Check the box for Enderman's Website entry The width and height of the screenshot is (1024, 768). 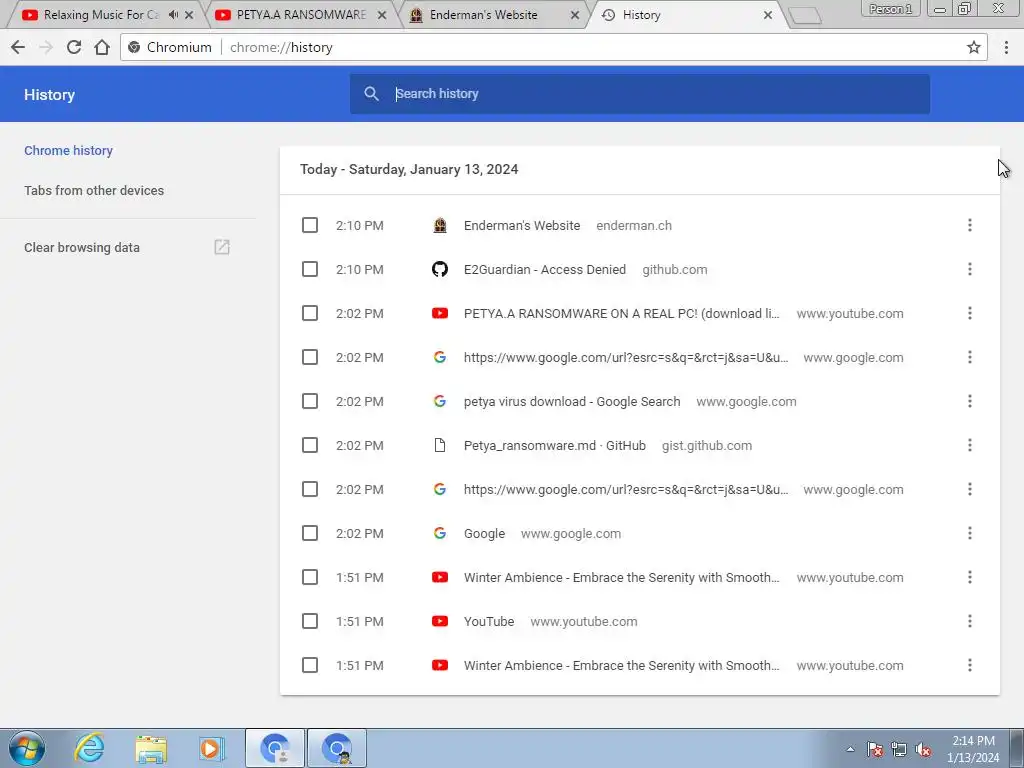[310, 225]
